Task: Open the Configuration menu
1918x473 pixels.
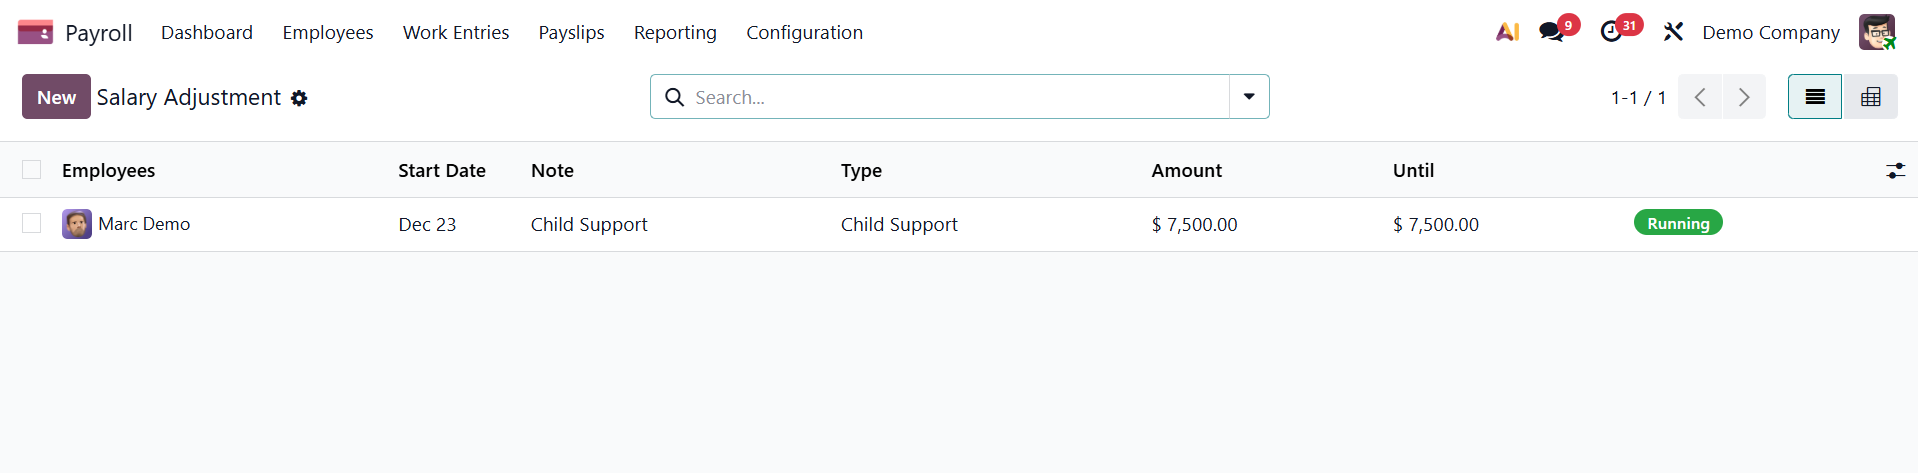Action: click(x=804, y=33)
